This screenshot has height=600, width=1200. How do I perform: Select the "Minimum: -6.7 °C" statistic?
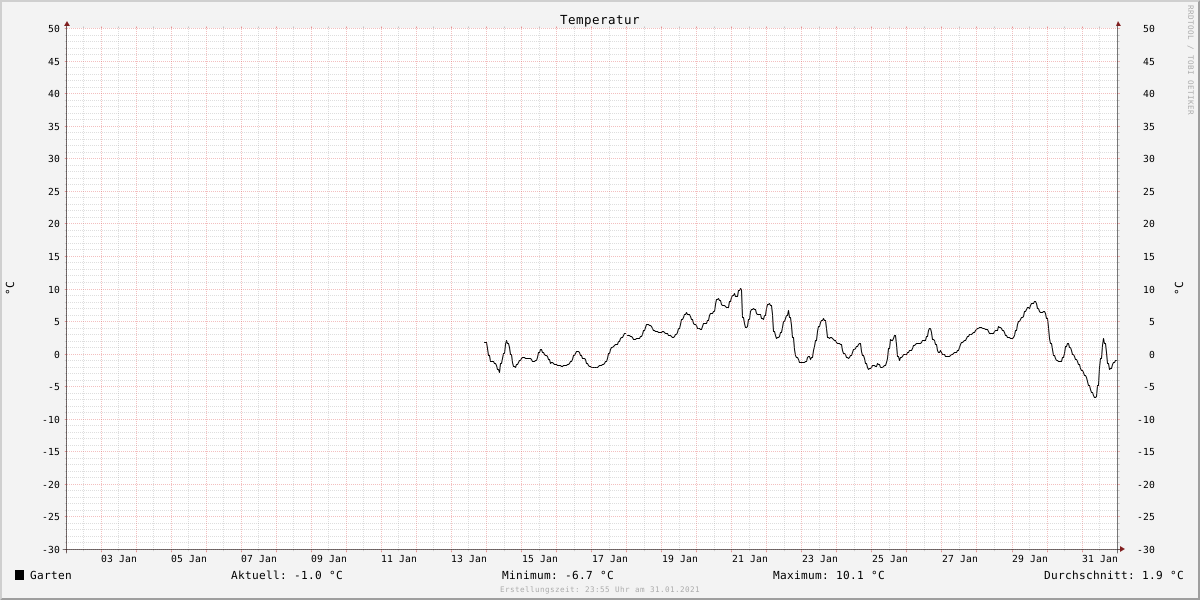click(558, 575)
